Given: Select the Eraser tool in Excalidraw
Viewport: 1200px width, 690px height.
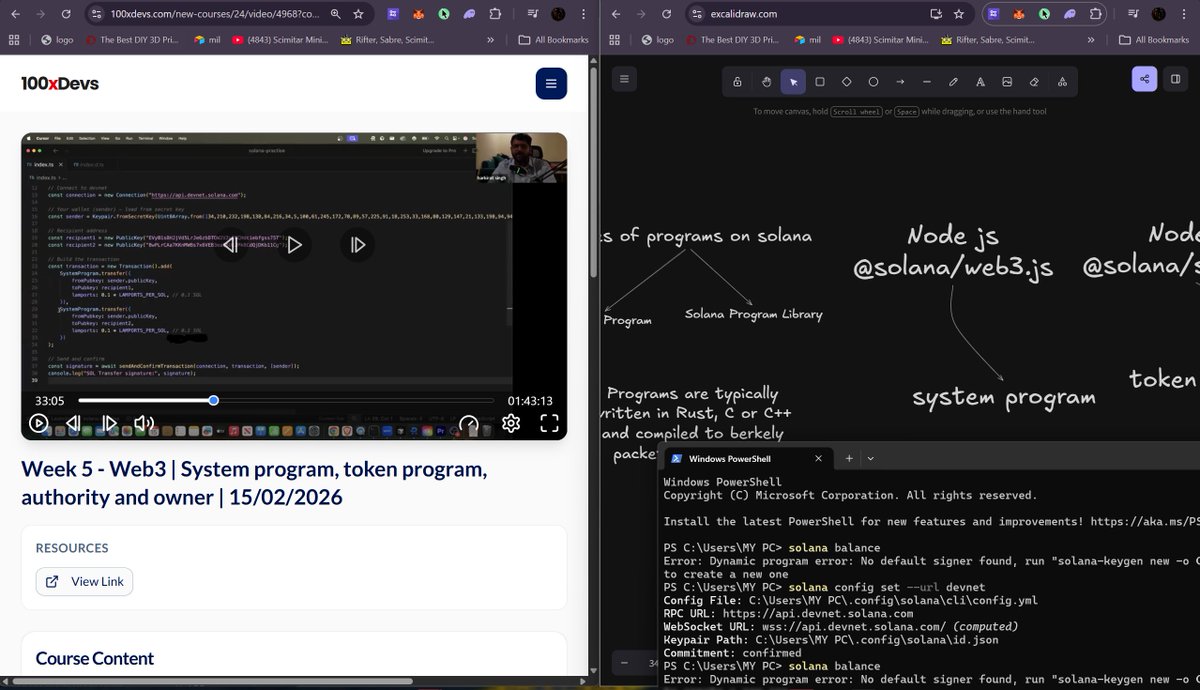Looking at the screenshot, I should pyautogui.click(x=1034, y=82).
